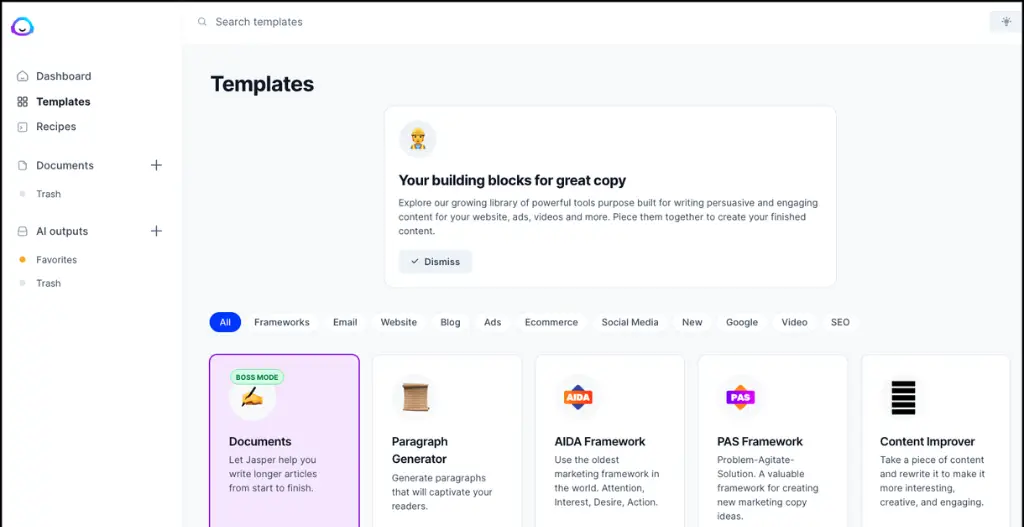Viewport: 1024px width, 527px height.
Task: Focus the Search templates field
Action: point(400,22)
